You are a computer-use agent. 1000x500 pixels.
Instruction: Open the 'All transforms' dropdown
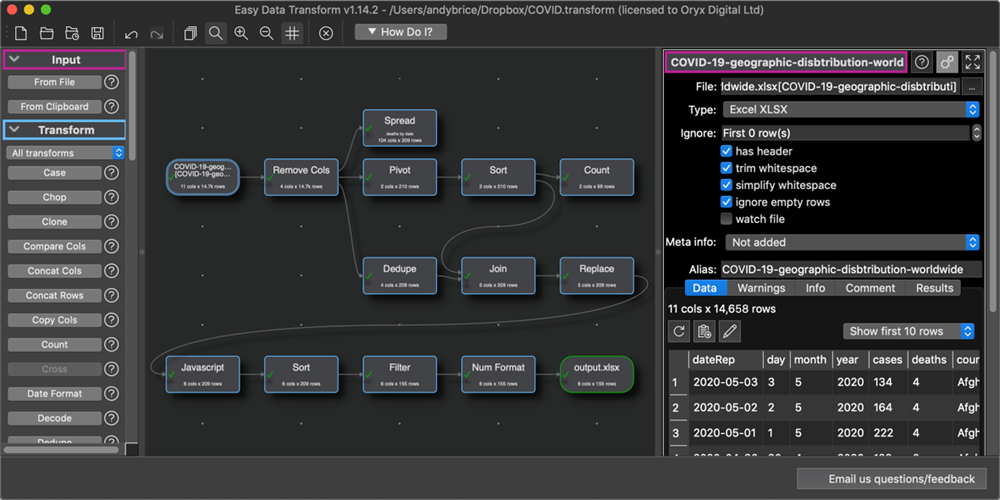(66, 153)
